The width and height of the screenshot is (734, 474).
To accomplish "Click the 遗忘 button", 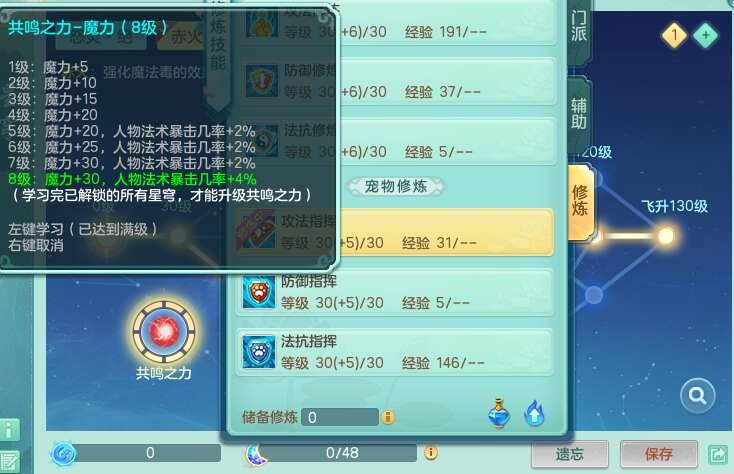I will (x=570, y=454).
